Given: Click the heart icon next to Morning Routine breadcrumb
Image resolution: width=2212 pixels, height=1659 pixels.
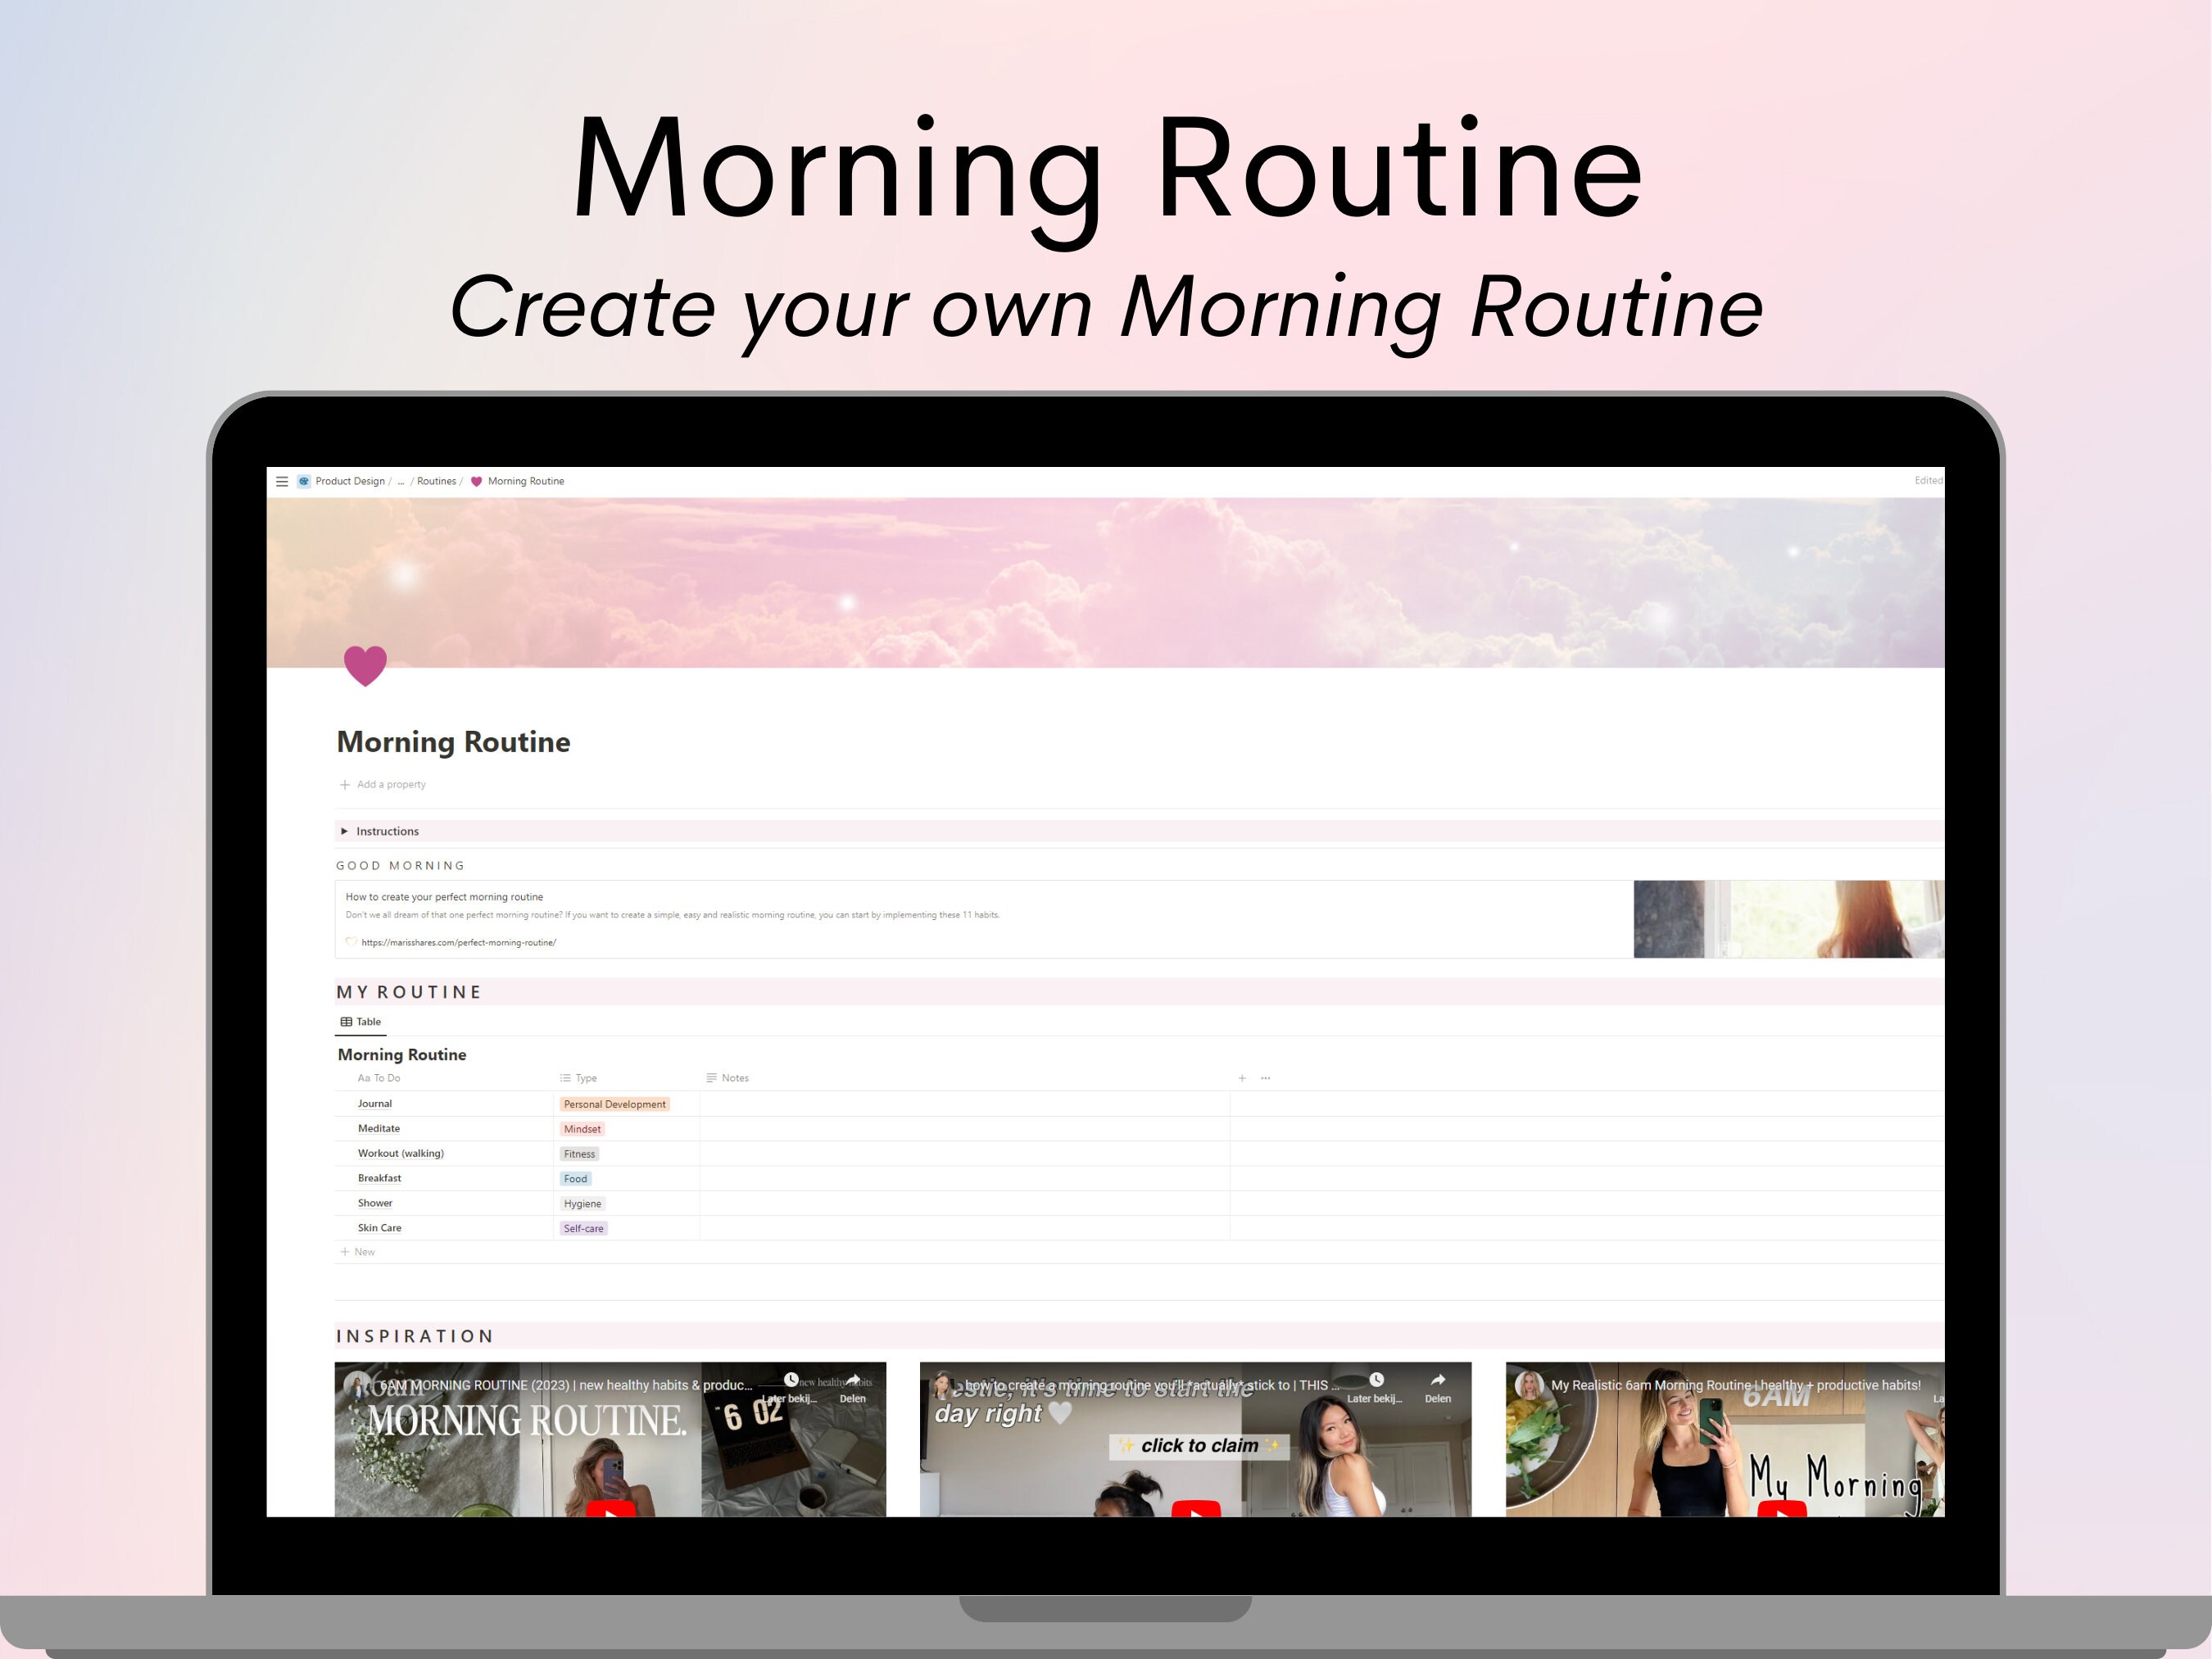Looking at the screenshot, I should pyautogui.click(x=477, y=481).
